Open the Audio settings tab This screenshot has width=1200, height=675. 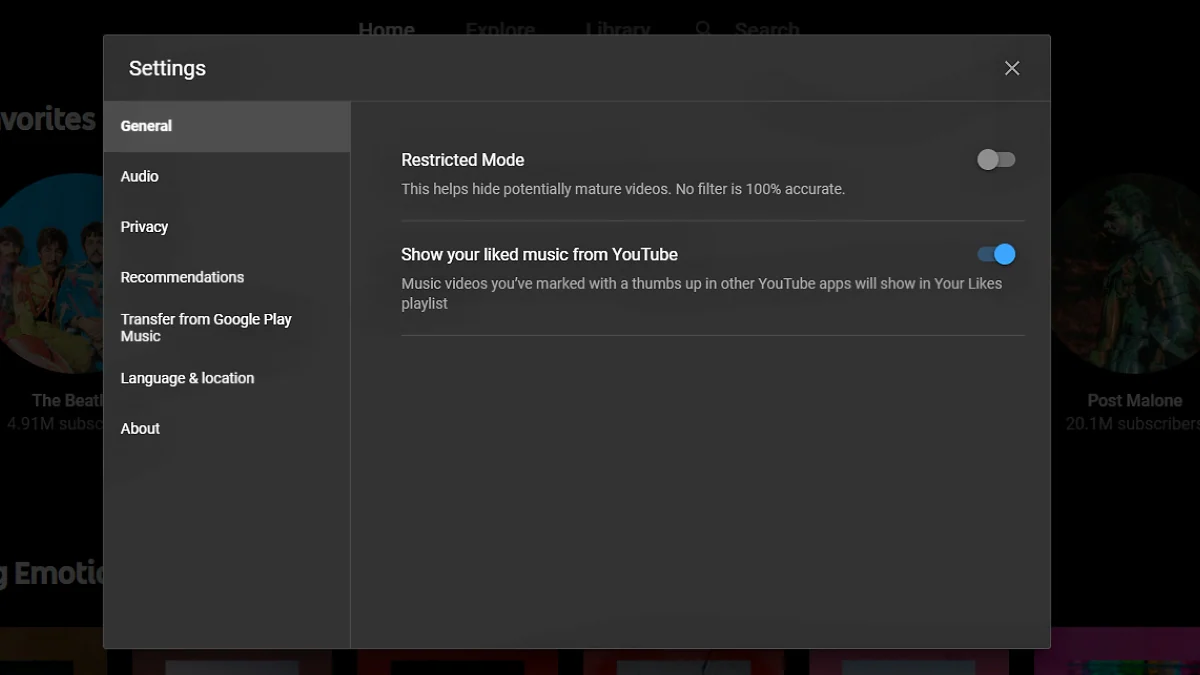coord(227,176)
